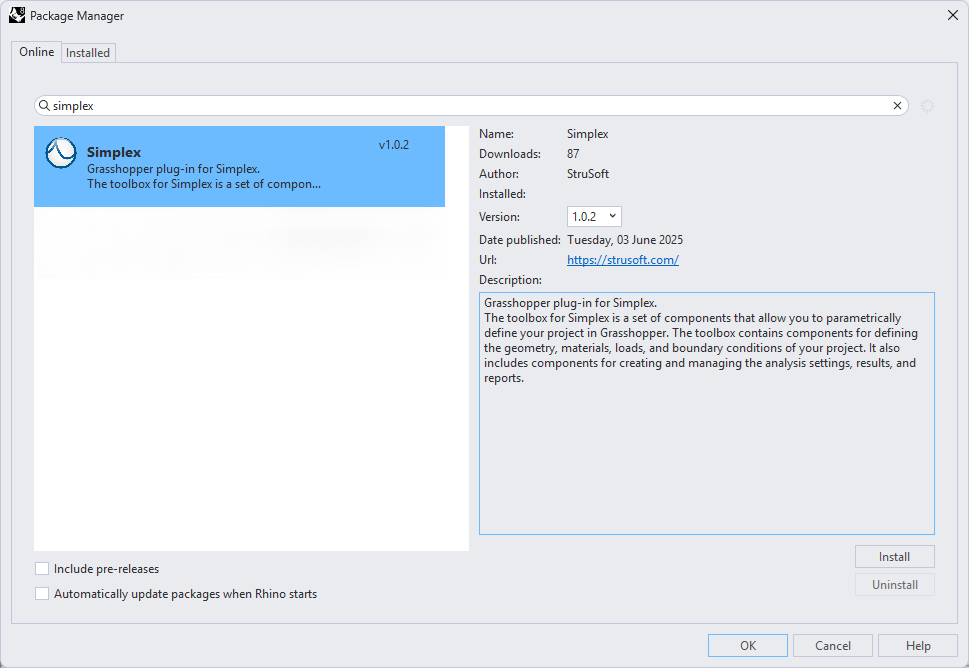Open the strusoft.com URL link

tap(622, 260)
